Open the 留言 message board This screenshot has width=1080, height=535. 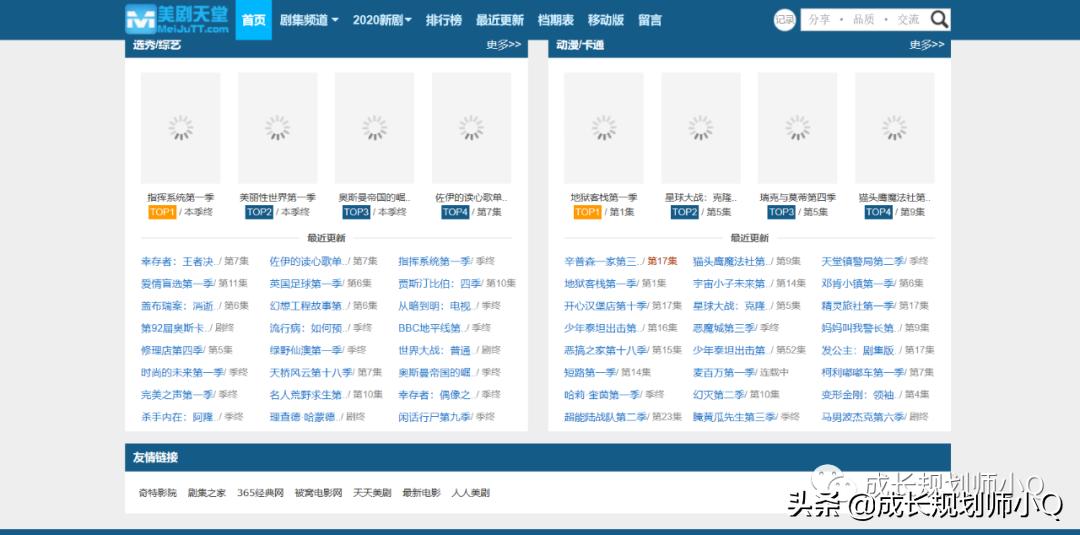[x=650, y=20]
